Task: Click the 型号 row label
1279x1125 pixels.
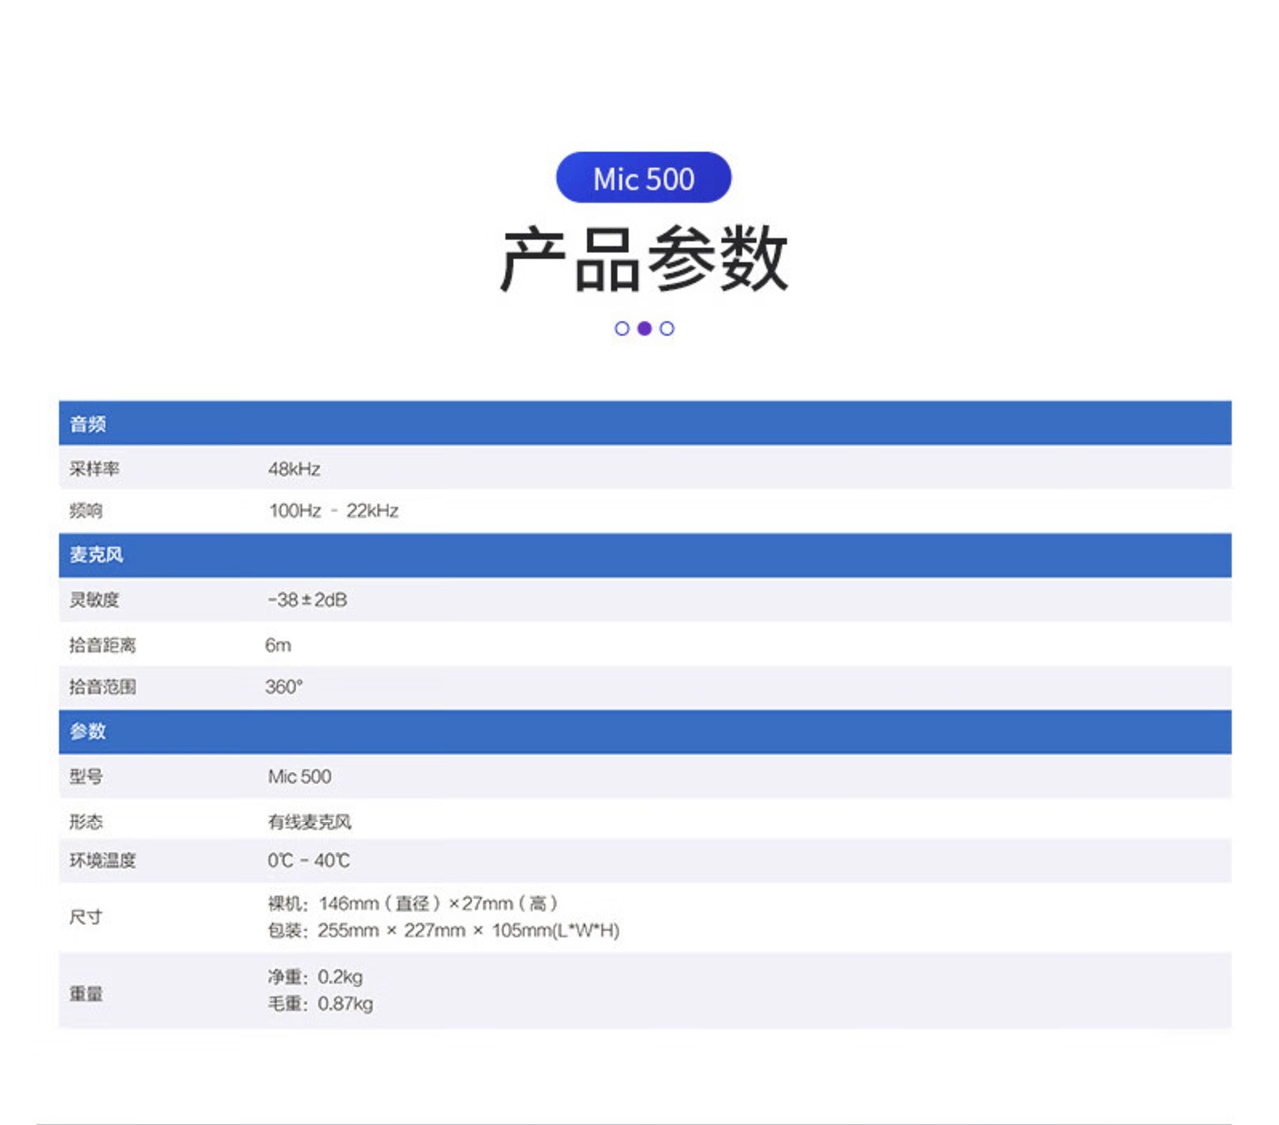Action: point(86,776)
